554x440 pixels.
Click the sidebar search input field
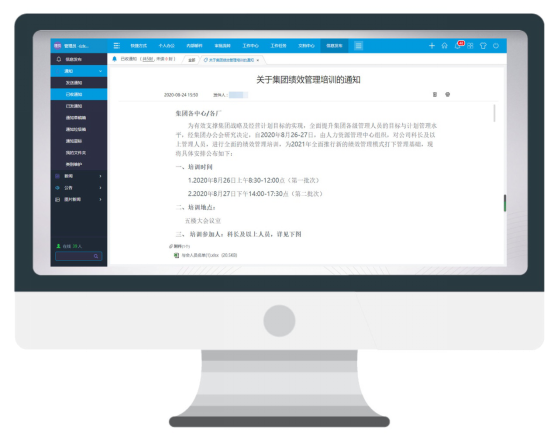coord(78,256)
